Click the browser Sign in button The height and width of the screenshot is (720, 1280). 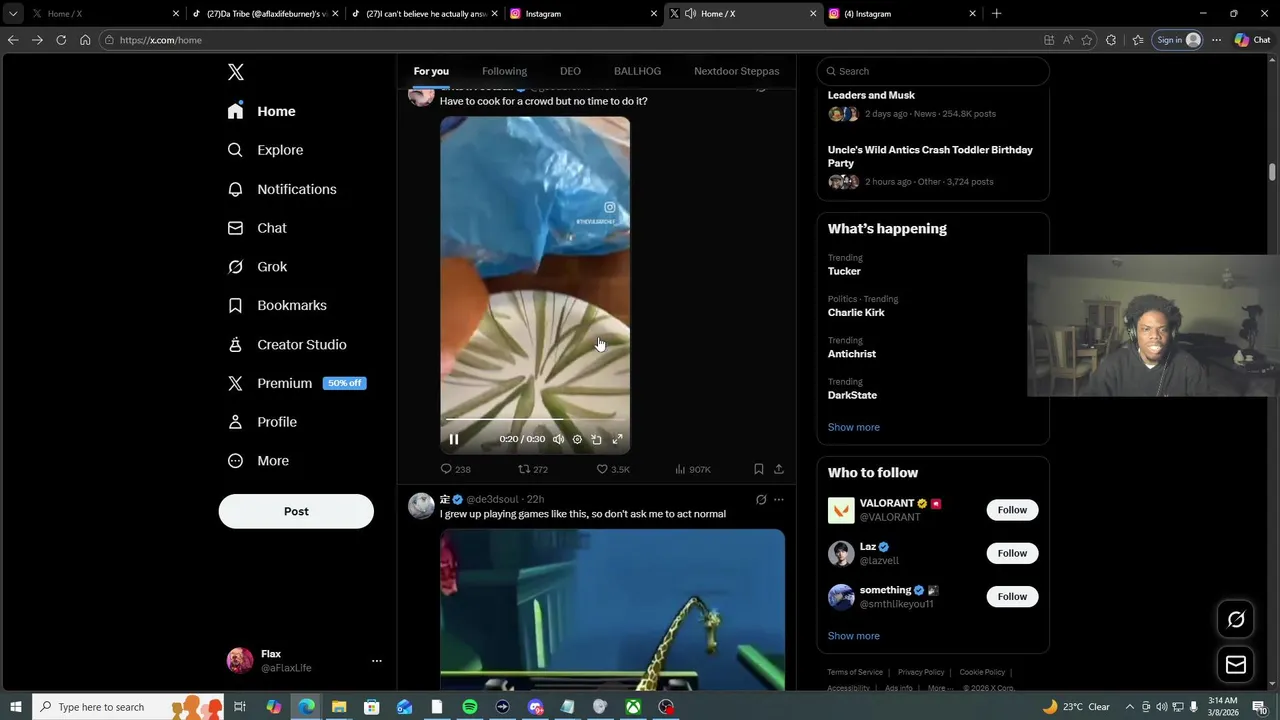(1178, 40)
